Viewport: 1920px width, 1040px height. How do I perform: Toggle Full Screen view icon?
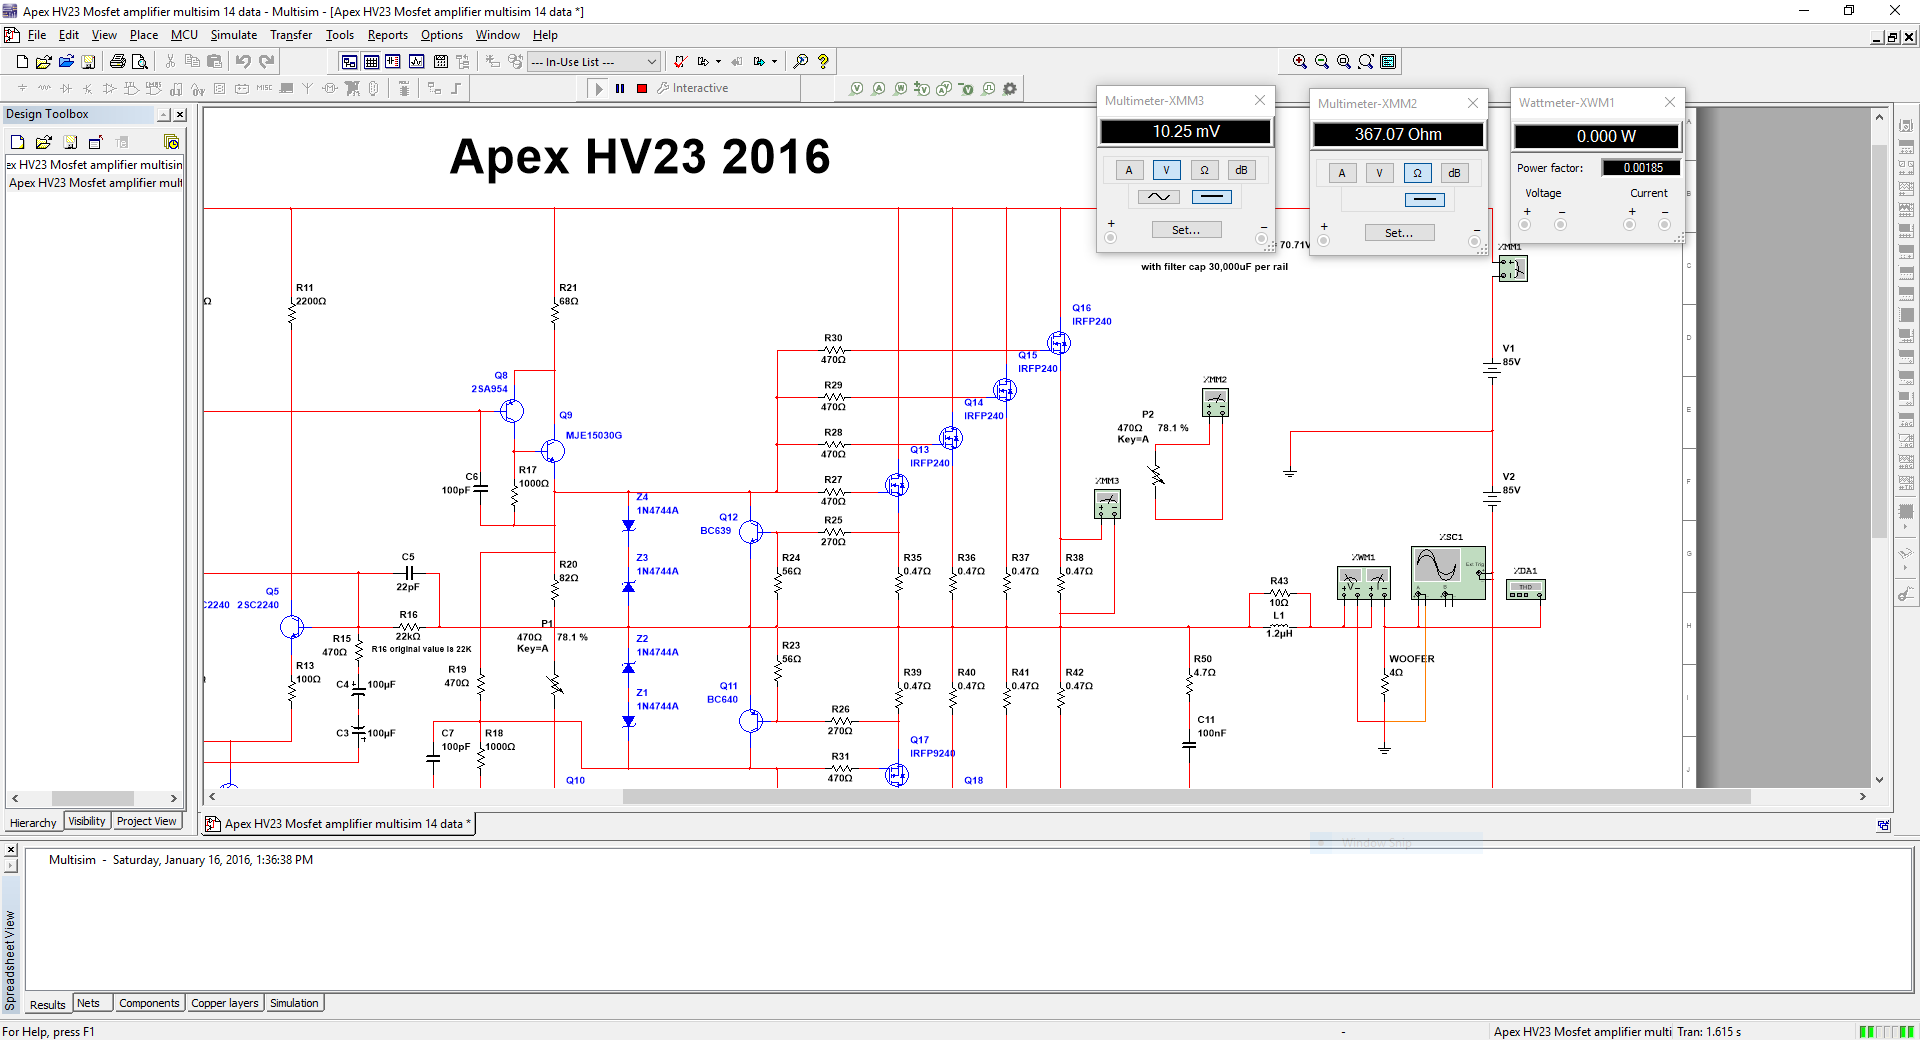point(1388,62)
